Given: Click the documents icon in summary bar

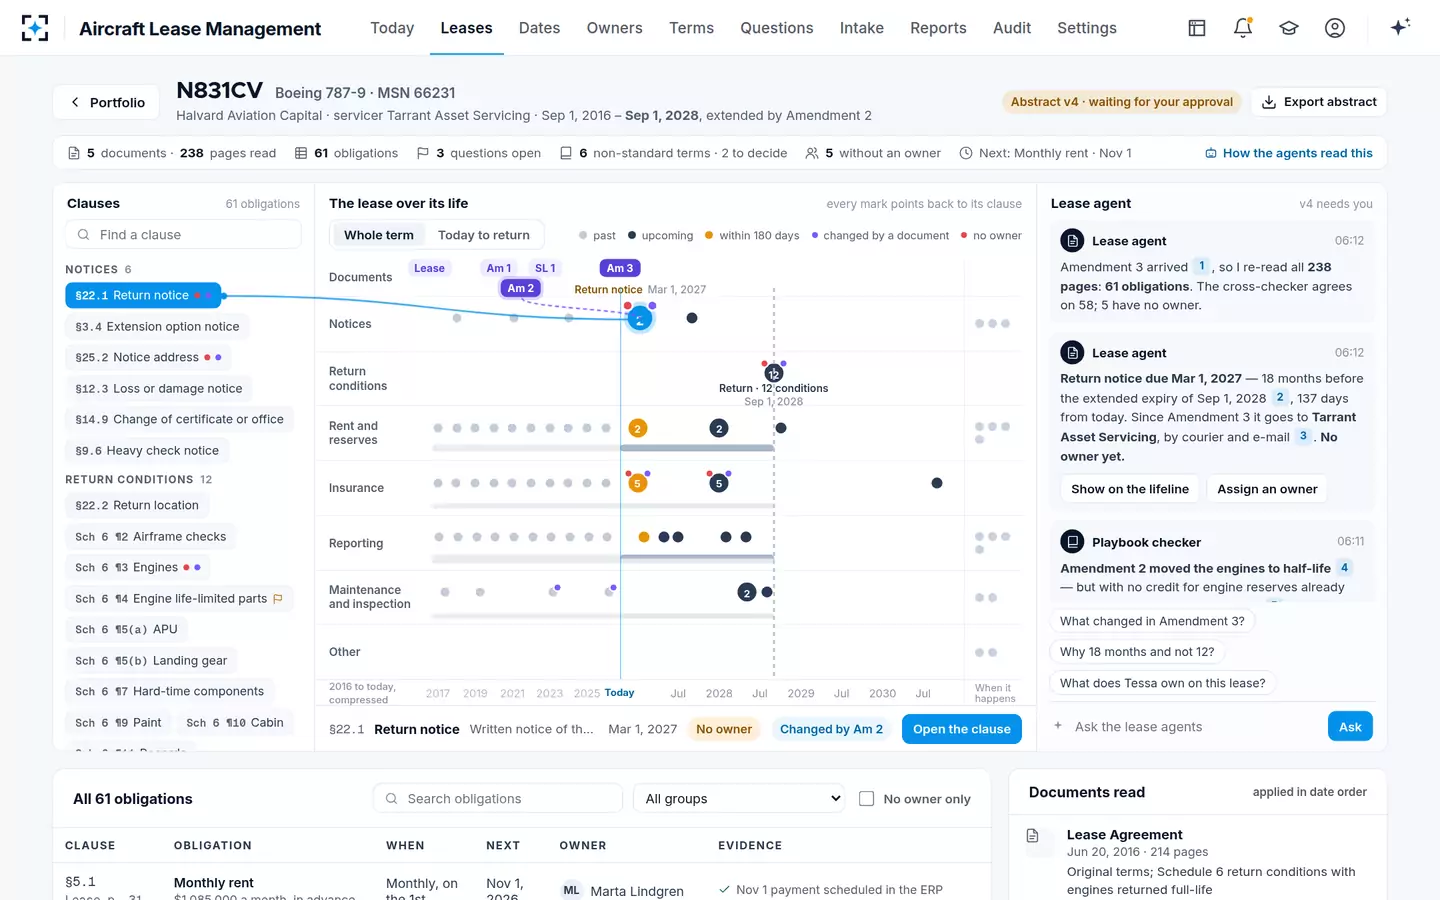Looking at the screenshot, I should pos(74,153).
